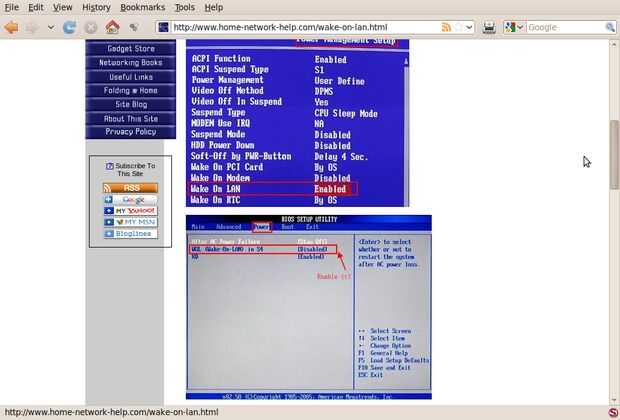
Task: Visit the Useful Links page
Action: click(x=131, y=77)
